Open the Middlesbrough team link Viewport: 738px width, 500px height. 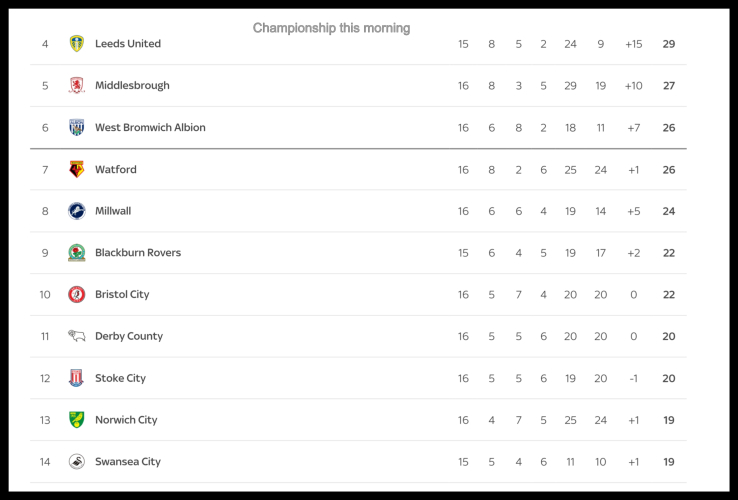click(132, 86)
